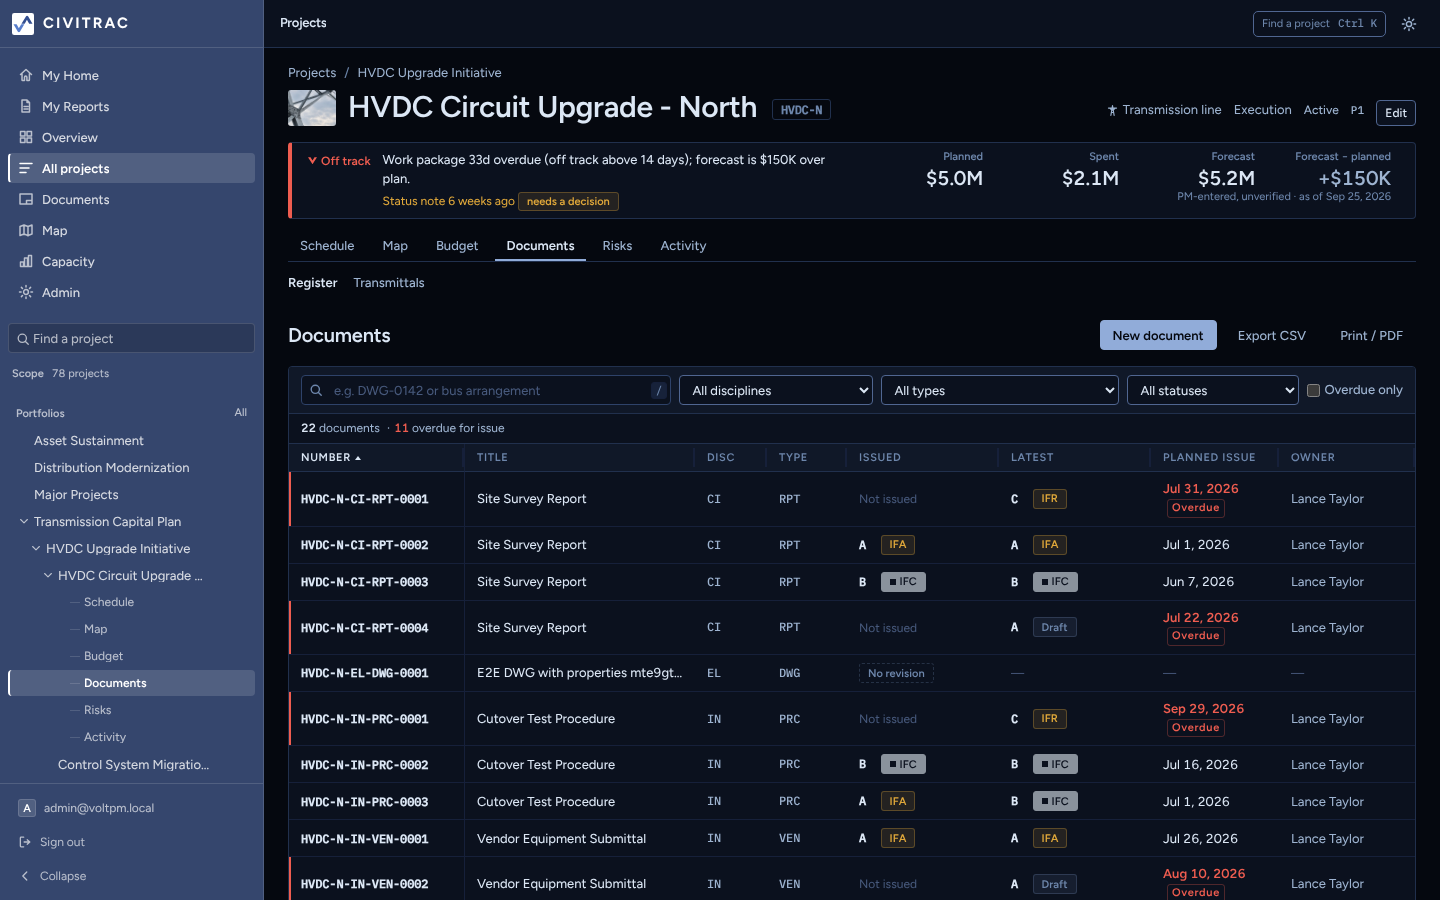Click the New document button
This screenshot has width=1440, height=900.
pyautogui.click(x=1158, y=335)
